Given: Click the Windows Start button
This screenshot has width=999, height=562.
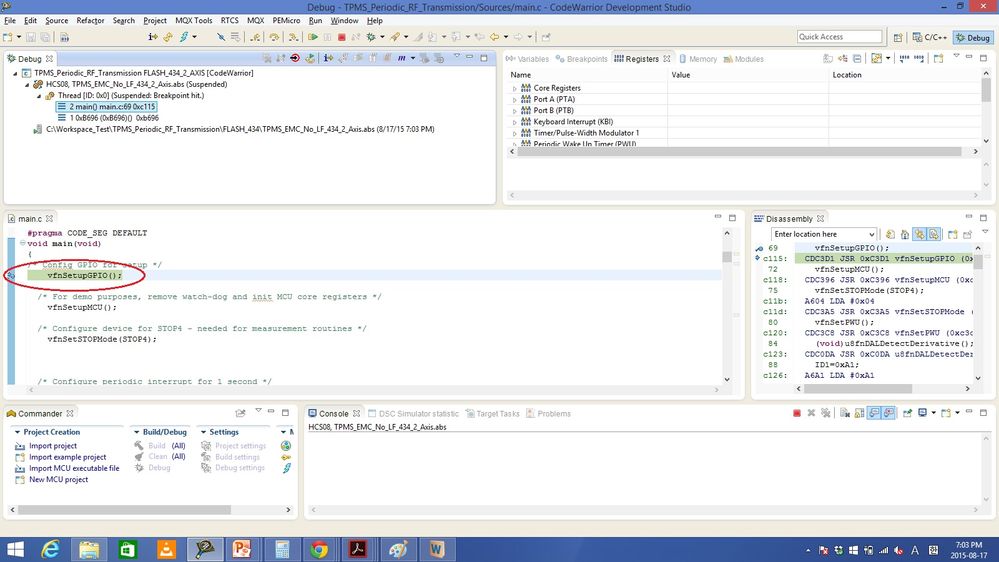Looking at the screenshot, I should [15, 549].
